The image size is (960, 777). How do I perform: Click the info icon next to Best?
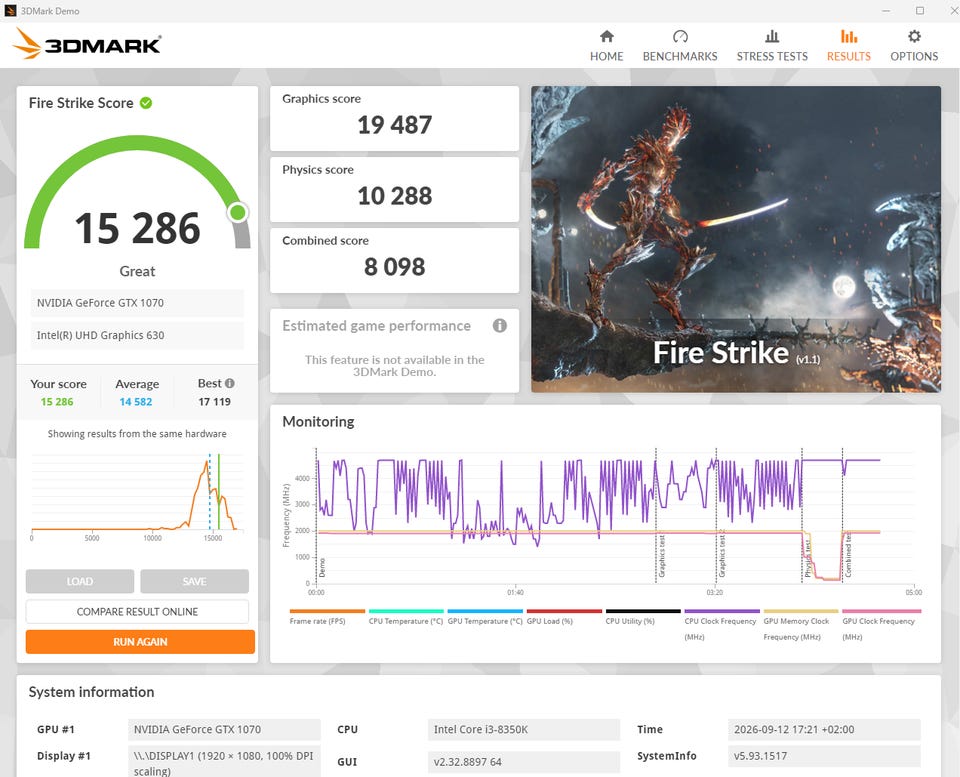pos(230,383)
